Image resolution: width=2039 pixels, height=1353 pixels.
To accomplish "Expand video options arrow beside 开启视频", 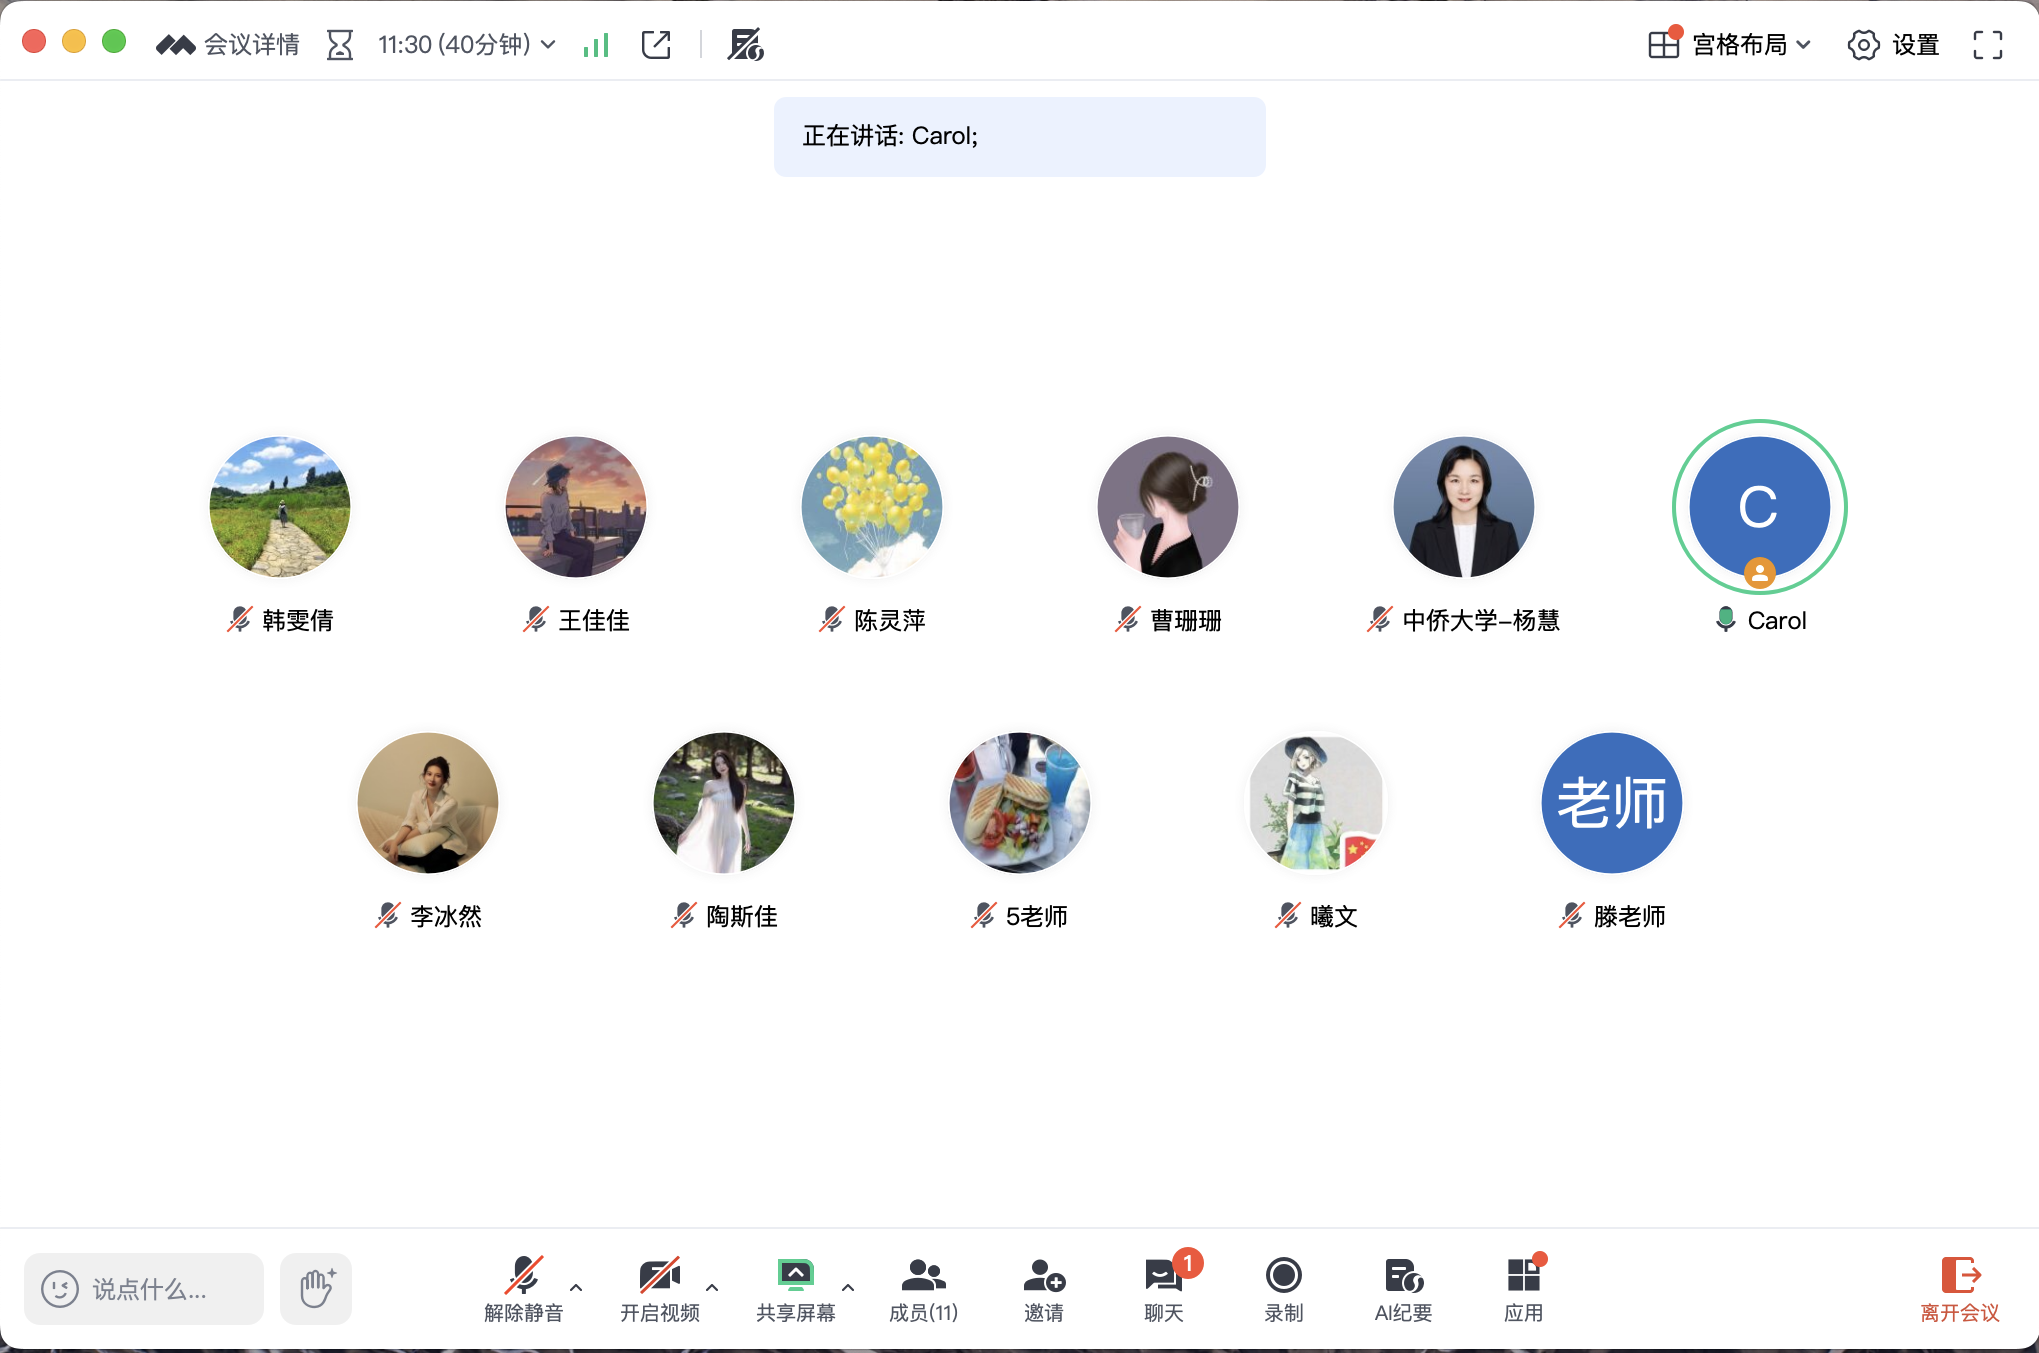I will 712,1287.
